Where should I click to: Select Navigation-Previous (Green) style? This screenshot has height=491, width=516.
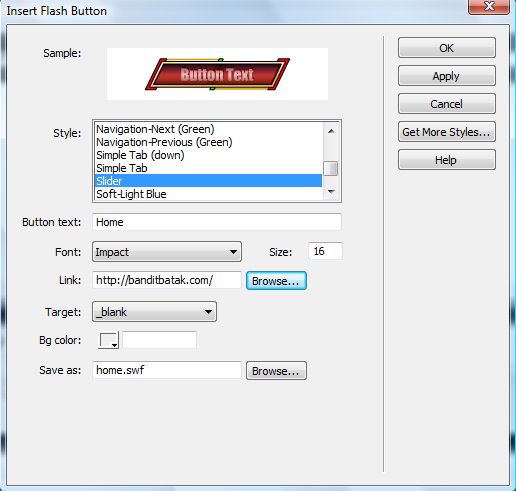(208, 142)
